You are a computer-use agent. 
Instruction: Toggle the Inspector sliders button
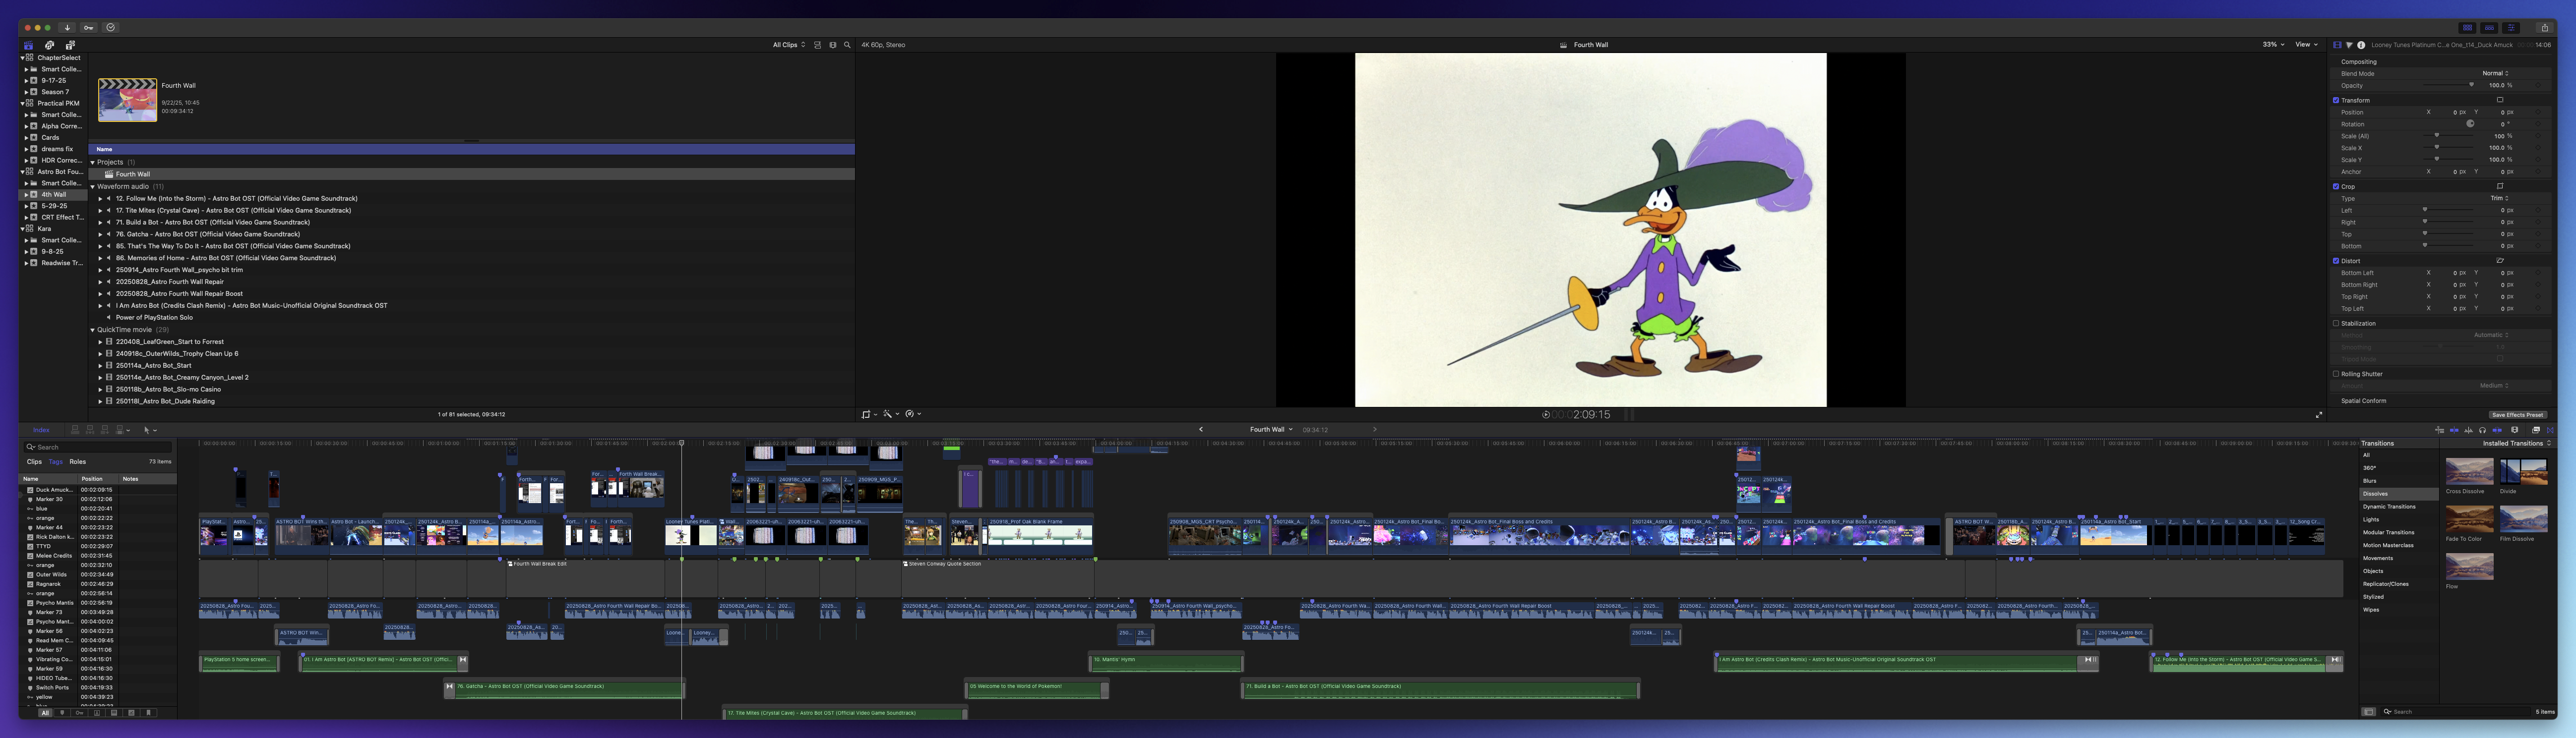(2511, 28)
